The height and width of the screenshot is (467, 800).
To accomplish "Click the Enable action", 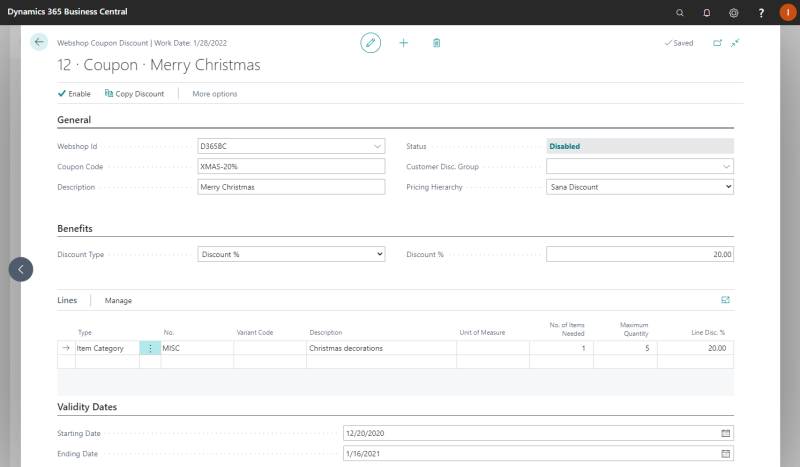I will [x=74, y=94].
